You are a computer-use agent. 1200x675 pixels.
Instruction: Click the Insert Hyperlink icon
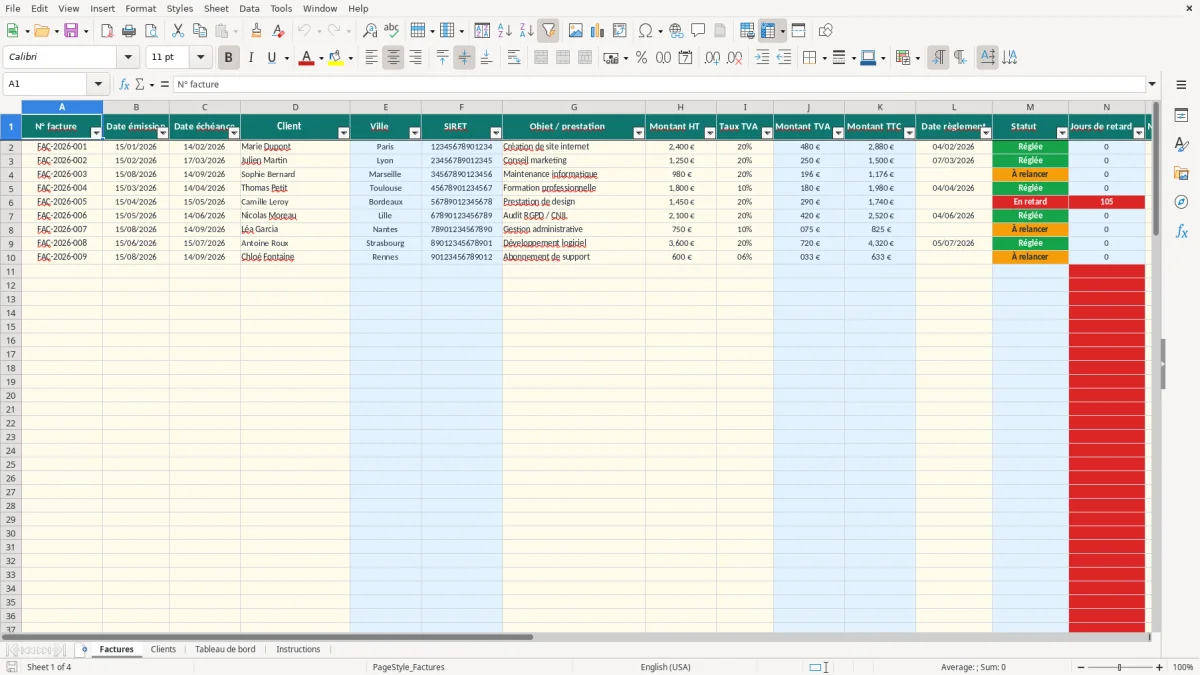676,31
